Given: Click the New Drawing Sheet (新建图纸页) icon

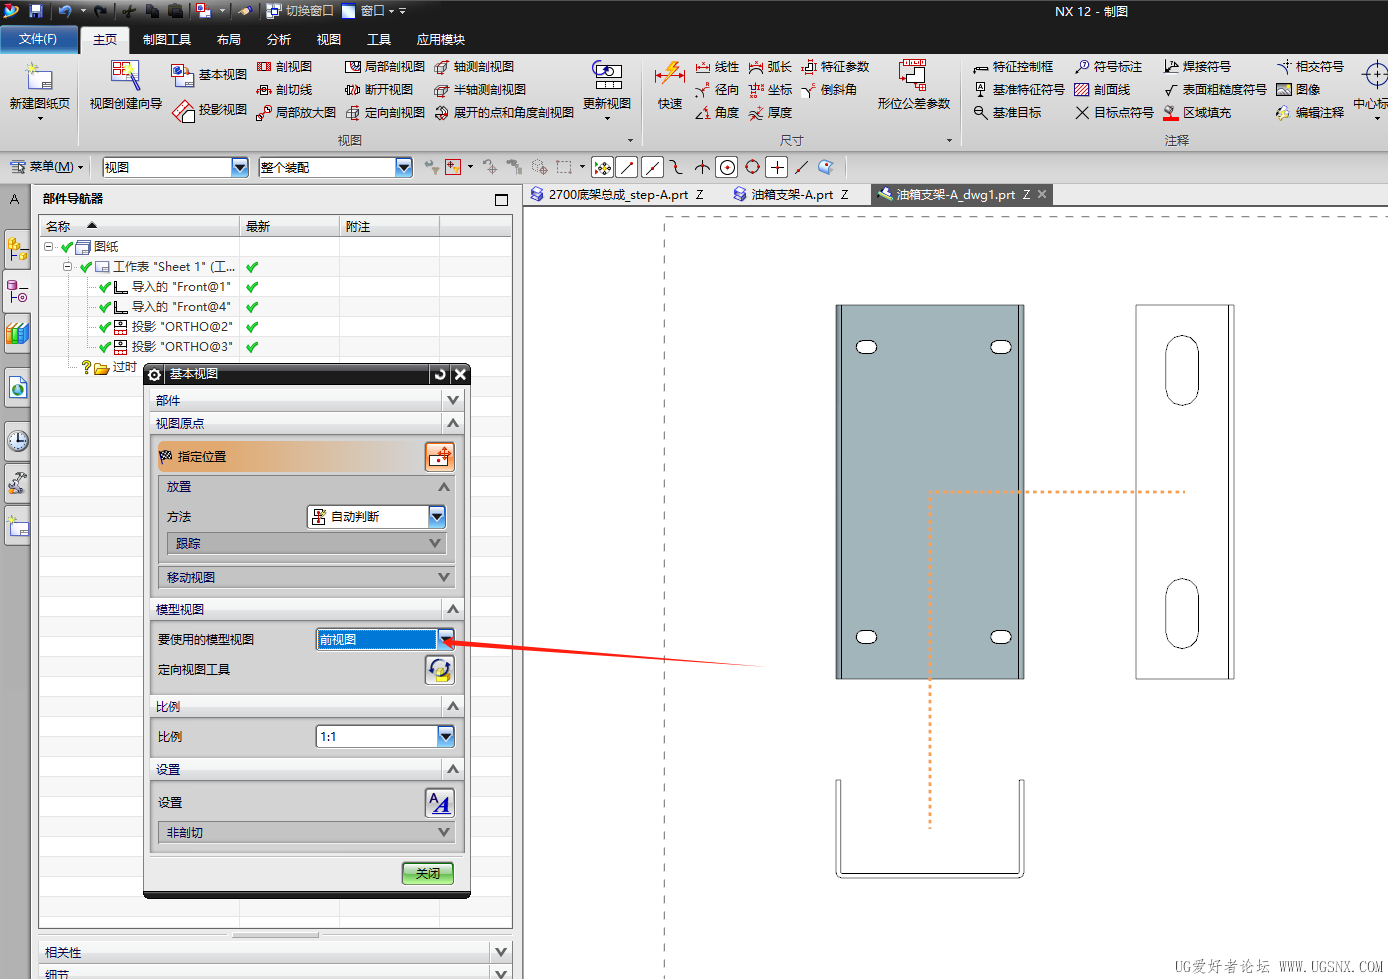Looking at the screenshot, I should (x=39, y=77).
